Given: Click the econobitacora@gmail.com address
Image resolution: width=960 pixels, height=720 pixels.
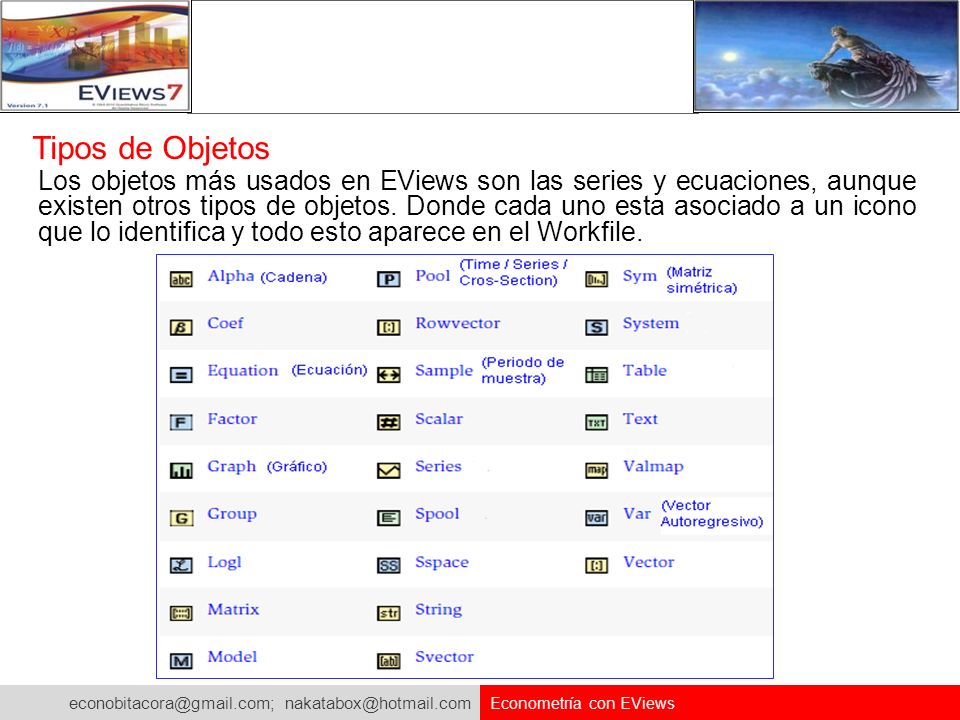Looking at the screenshot, I should (171, 703).
